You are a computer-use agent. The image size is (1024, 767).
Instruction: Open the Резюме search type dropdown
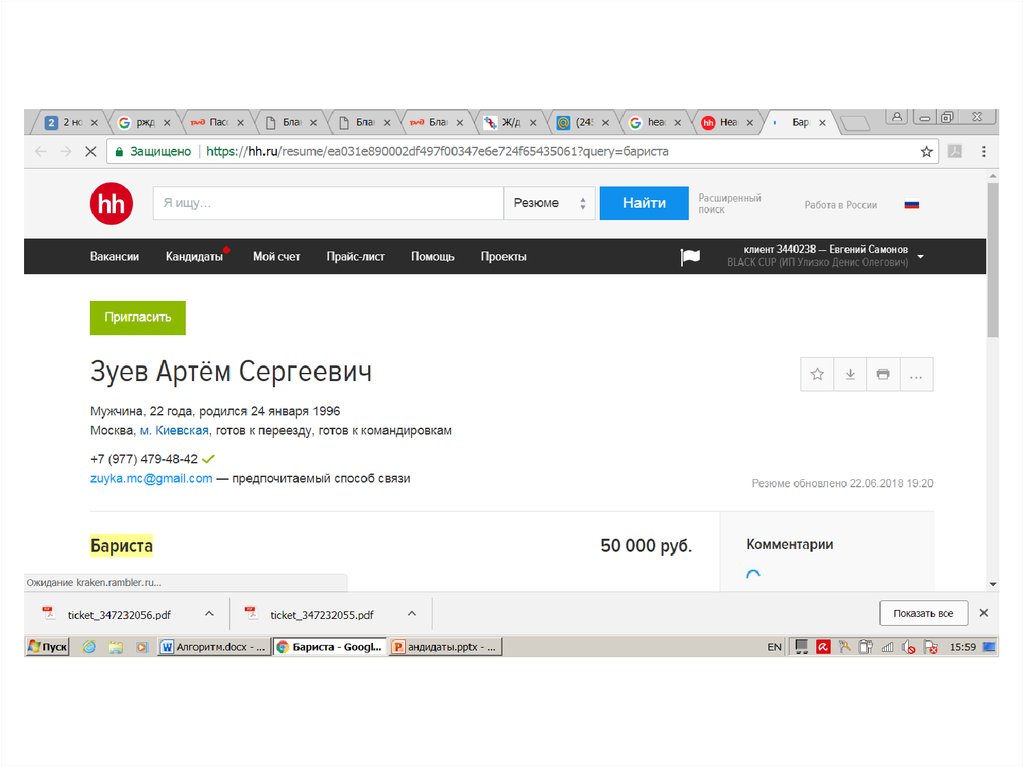pos(549,203)
